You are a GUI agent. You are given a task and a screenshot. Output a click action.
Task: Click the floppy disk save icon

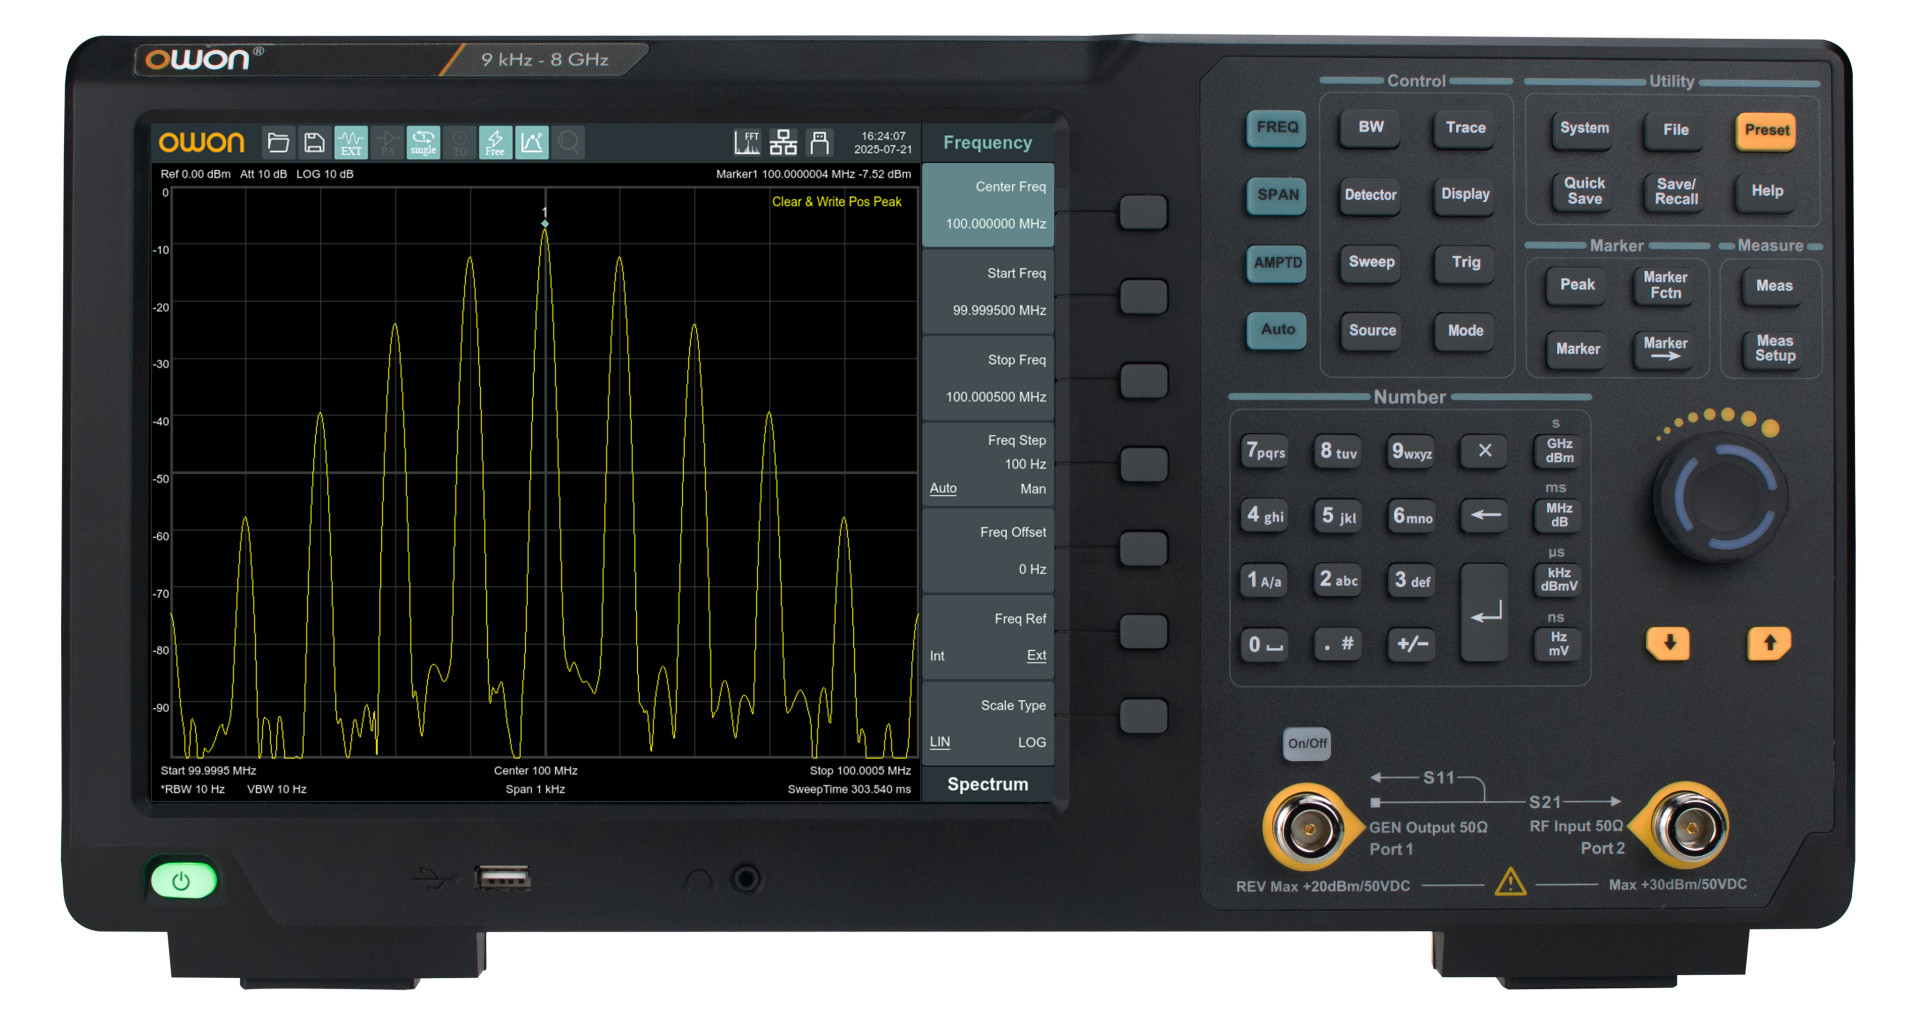[314, 143]
